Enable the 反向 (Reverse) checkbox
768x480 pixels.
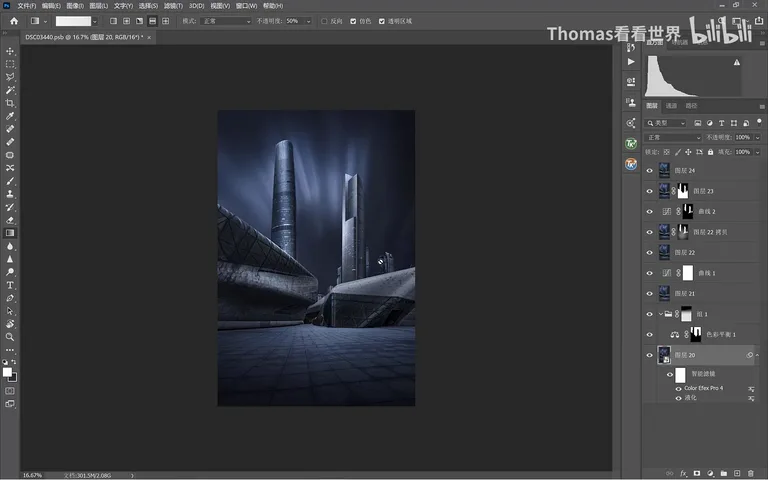pos(324,21)
